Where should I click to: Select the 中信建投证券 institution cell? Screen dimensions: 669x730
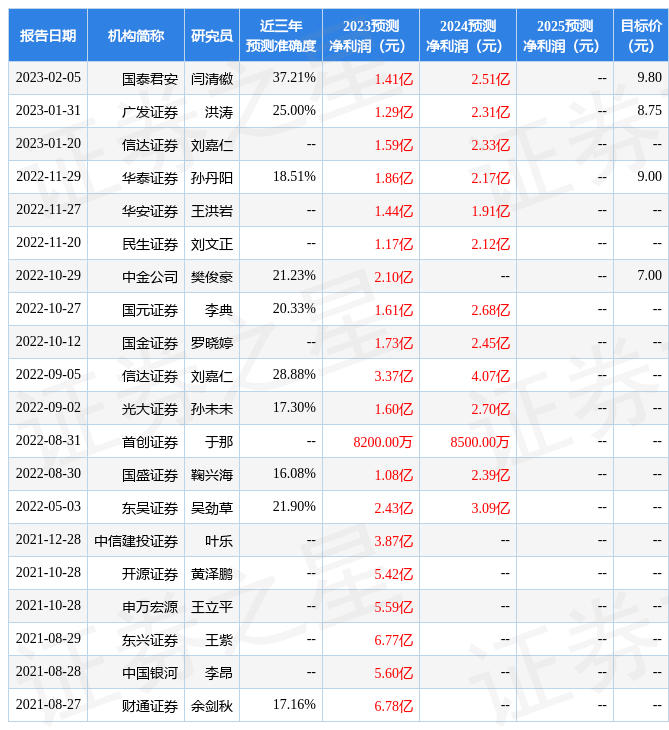point(136,540)
